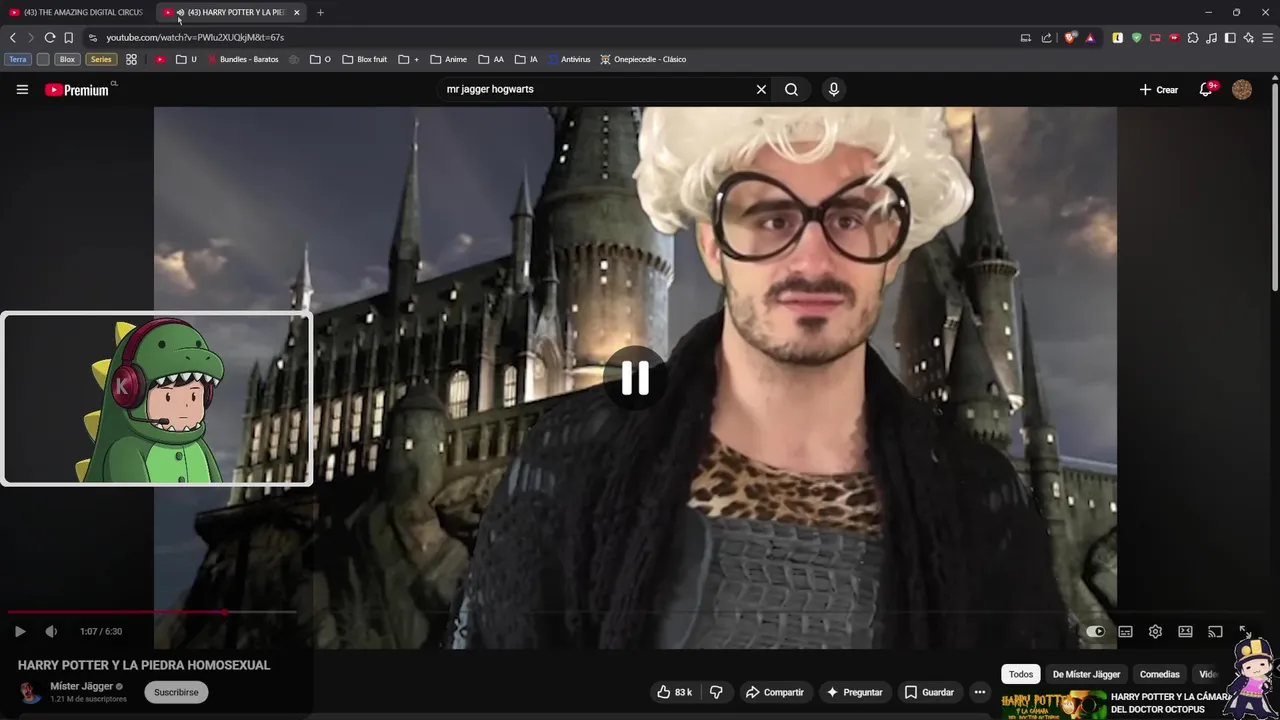Open Brave Rewards triangle icon

click(x=1090, y=37)
